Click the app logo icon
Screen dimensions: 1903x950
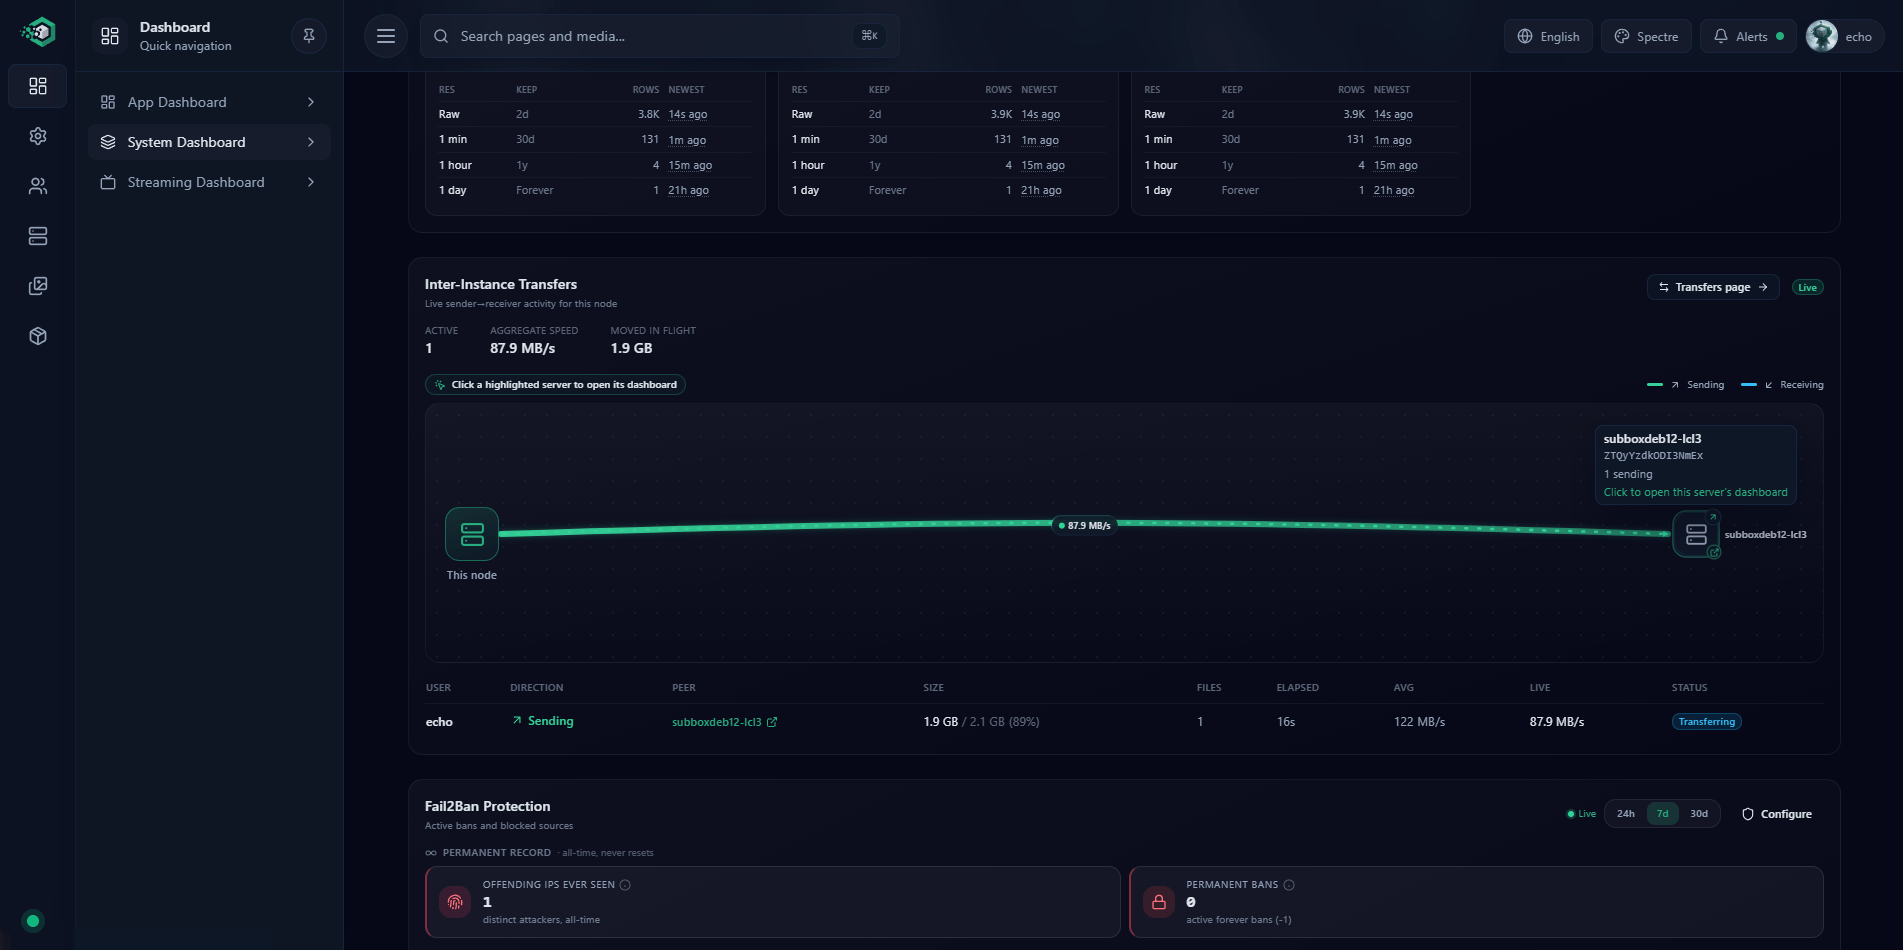[x=38, y=33]
